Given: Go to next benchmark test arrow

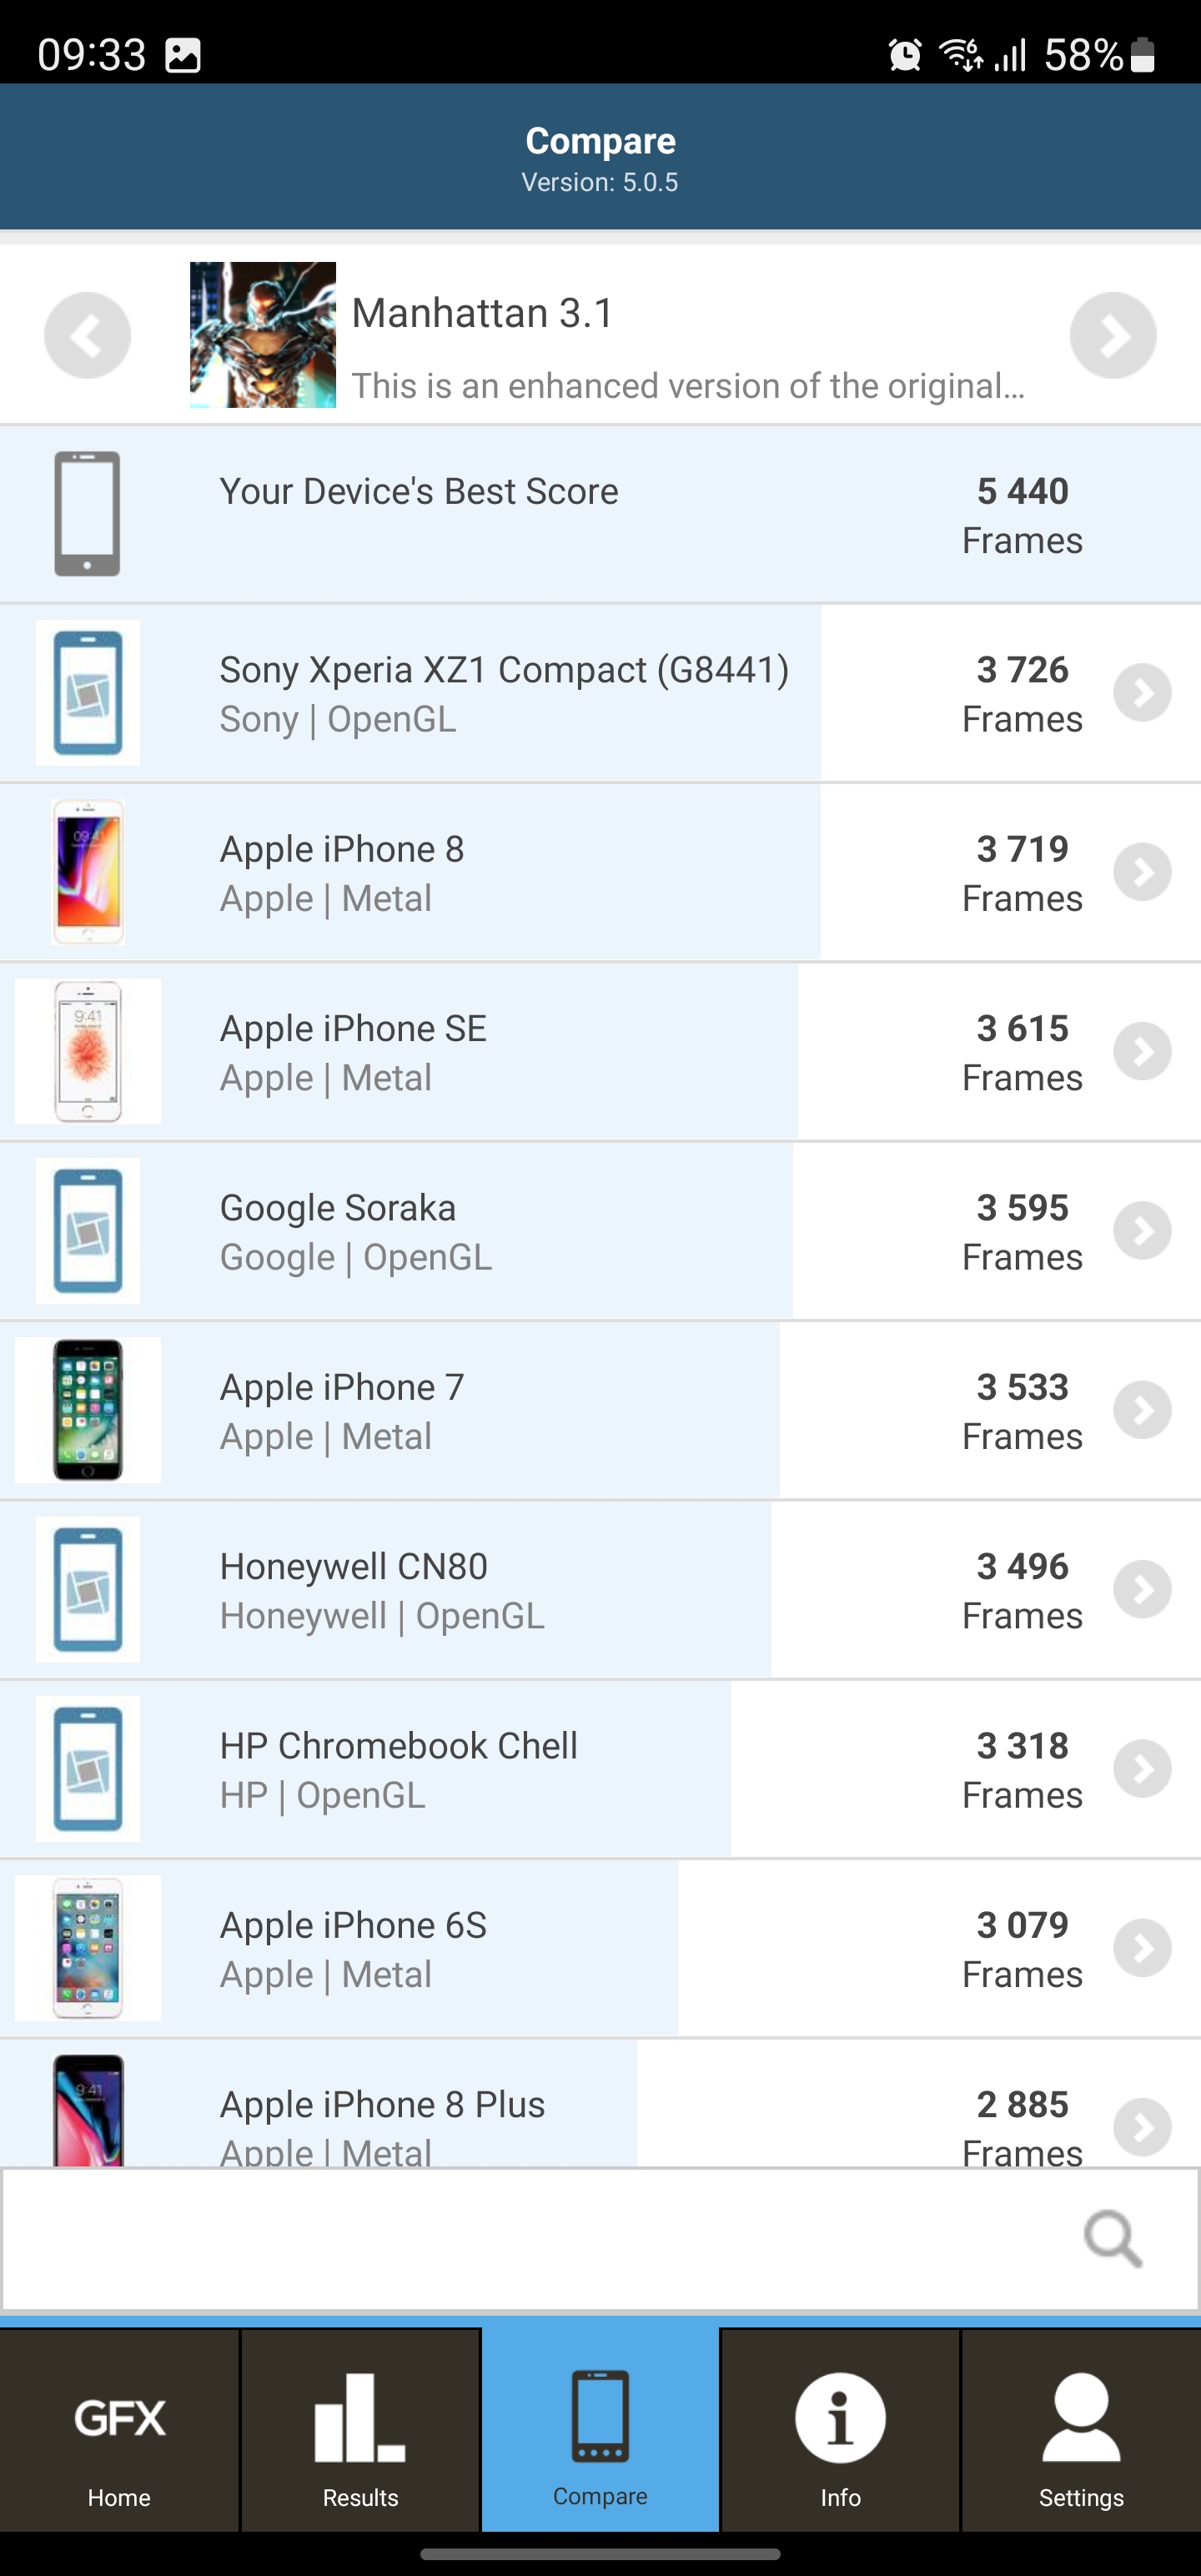Looking at the screenshot, I should [1113, 335].
